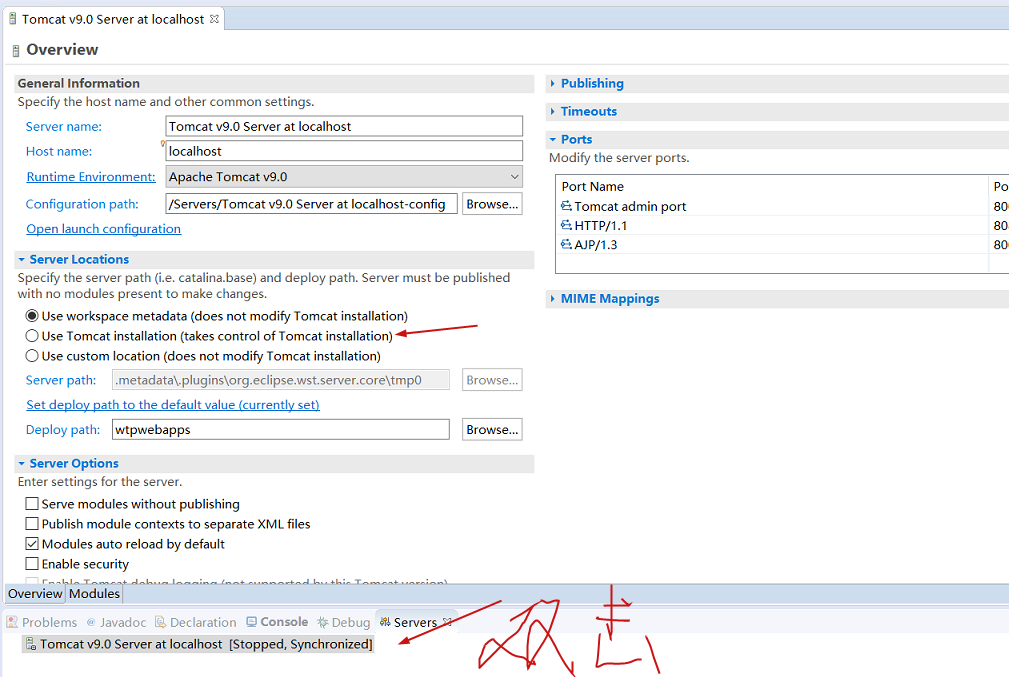Select the HTTP/1.1 port row
The image size is (1009, 677).
point(782,225)
